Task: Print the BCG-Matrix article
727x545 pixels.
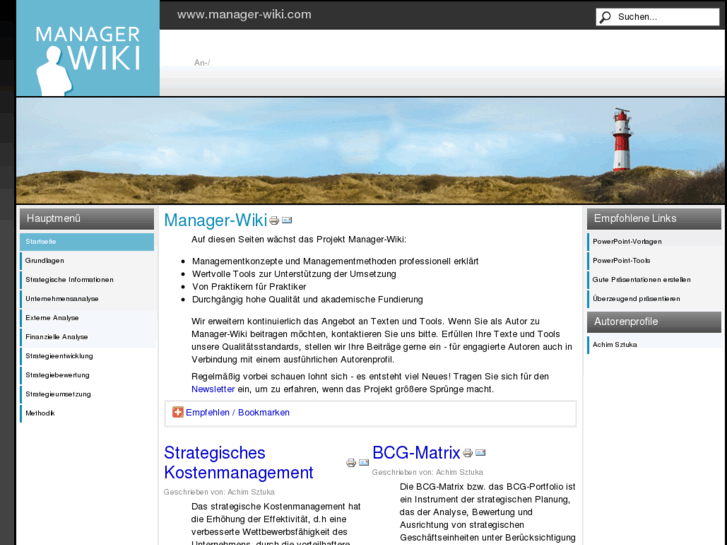Action: click(467, 453)
